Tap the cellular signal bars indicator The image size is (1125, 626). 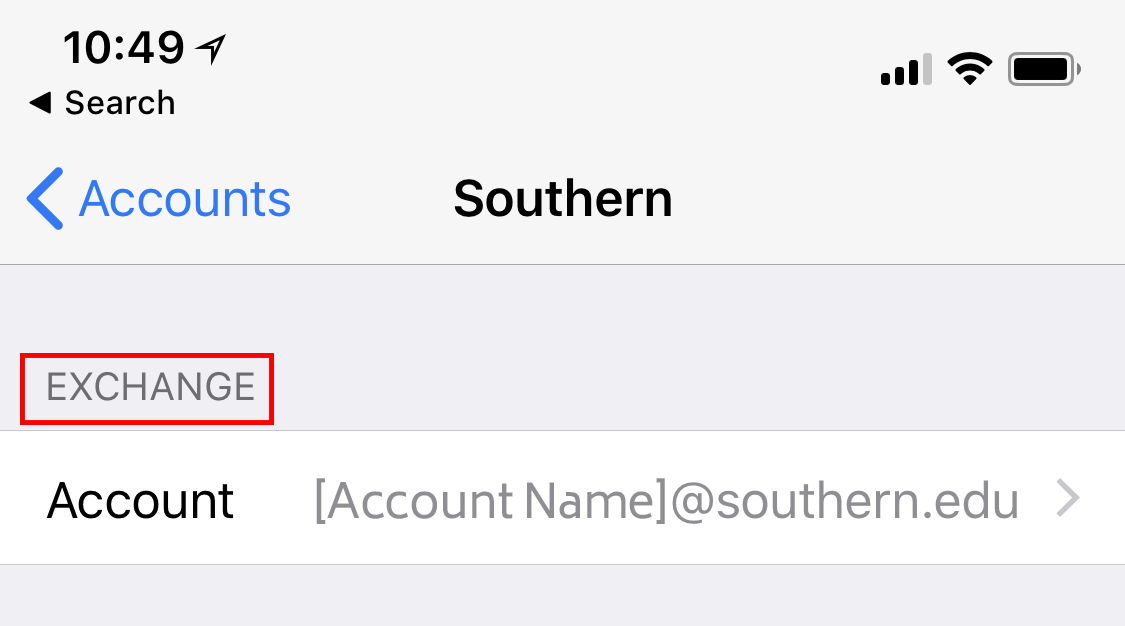pos(906,70)
